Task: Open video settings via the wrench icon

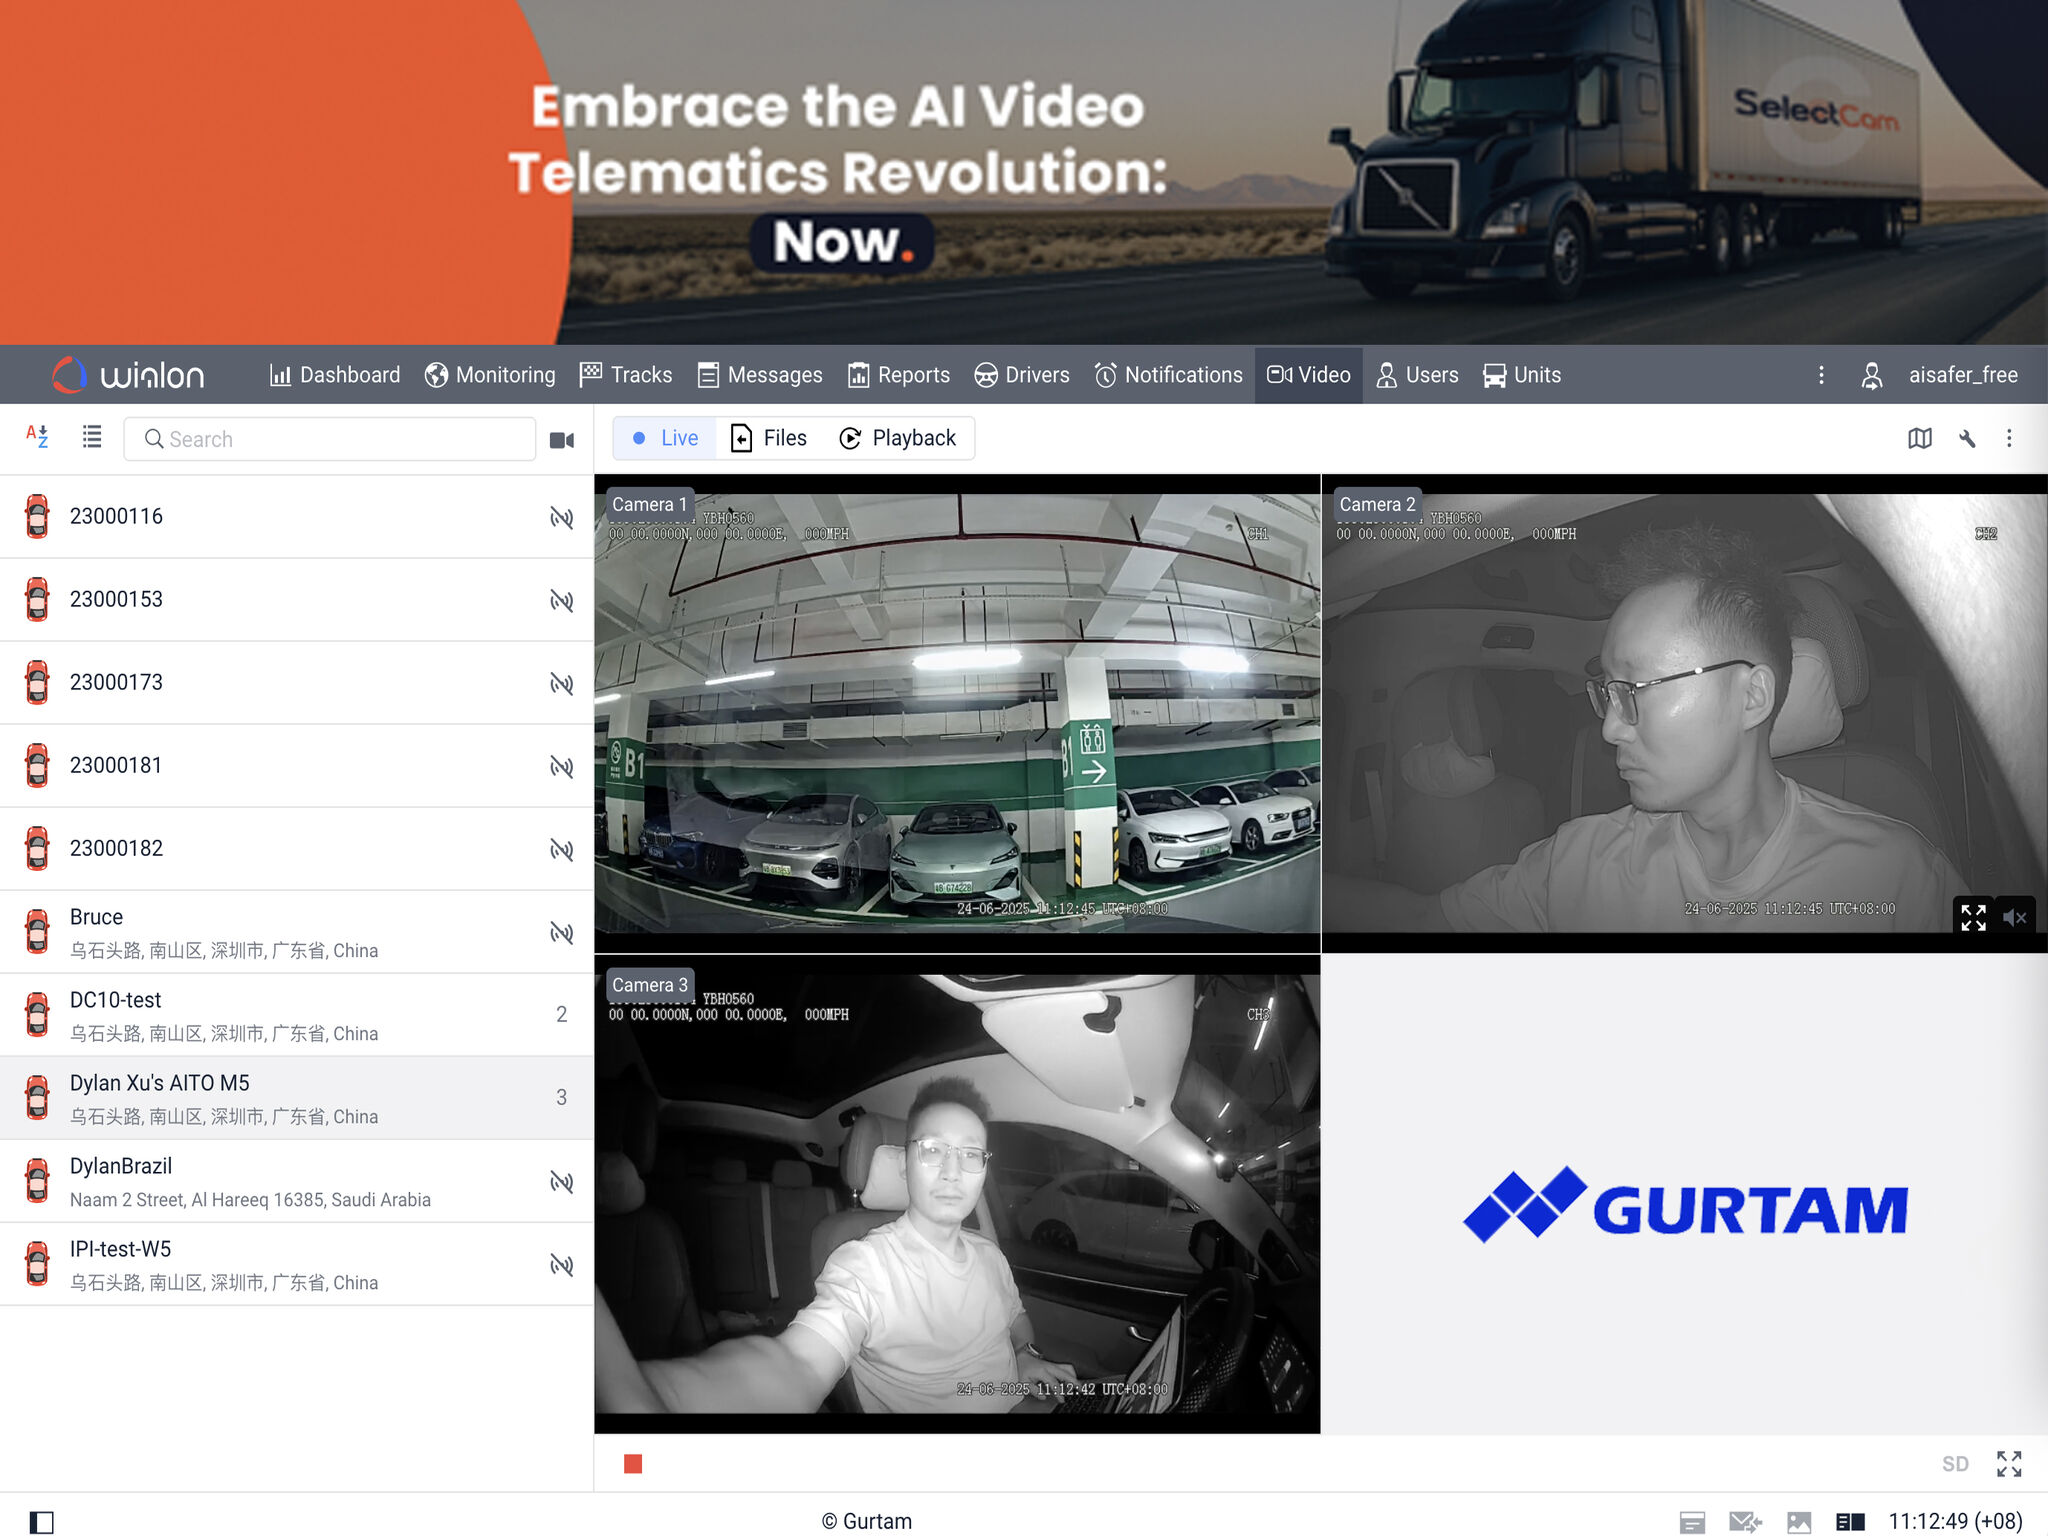Action: click(1965, 438)
